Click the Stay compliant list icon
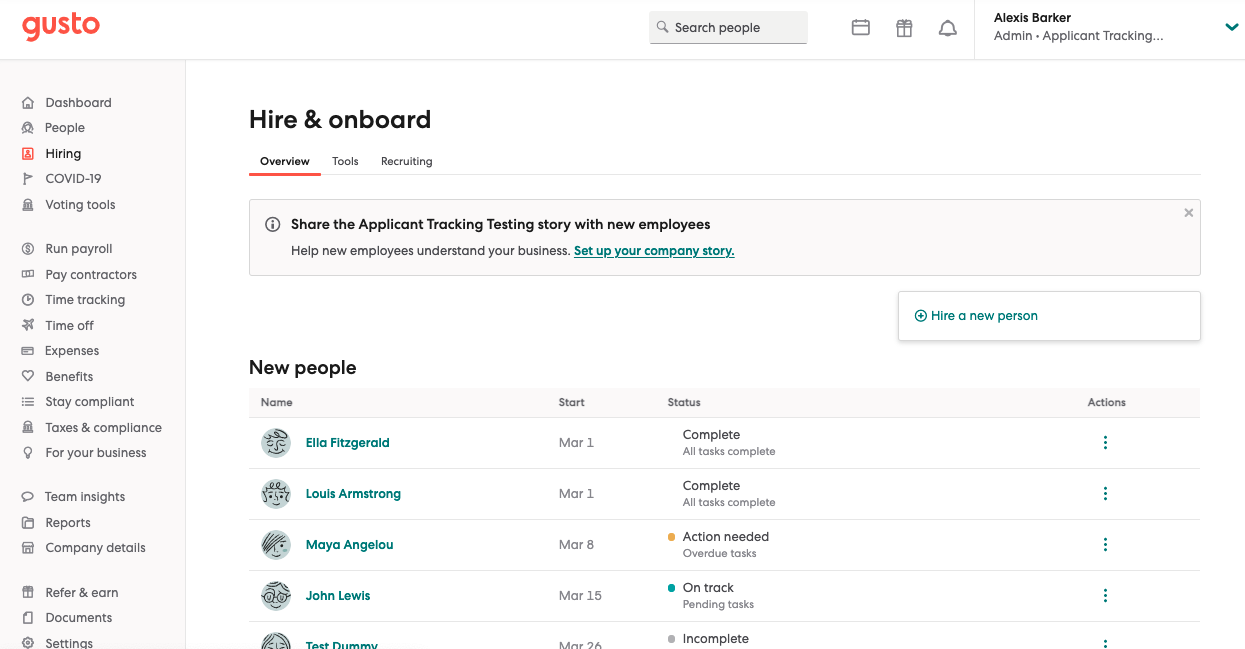The image size is (1245, 649). (28, 402)
